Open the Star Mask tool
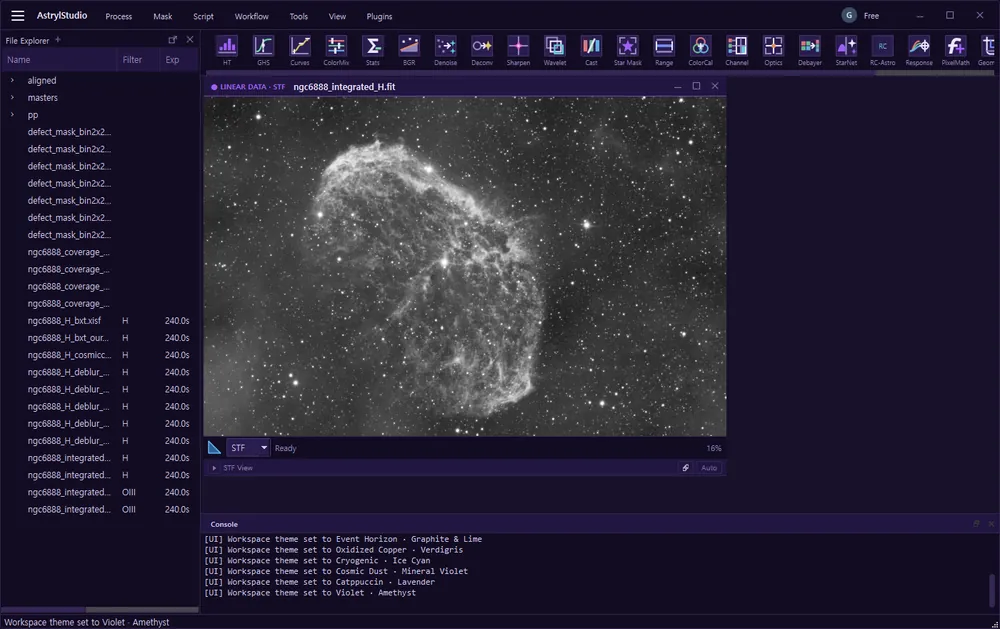 point(628,50)
